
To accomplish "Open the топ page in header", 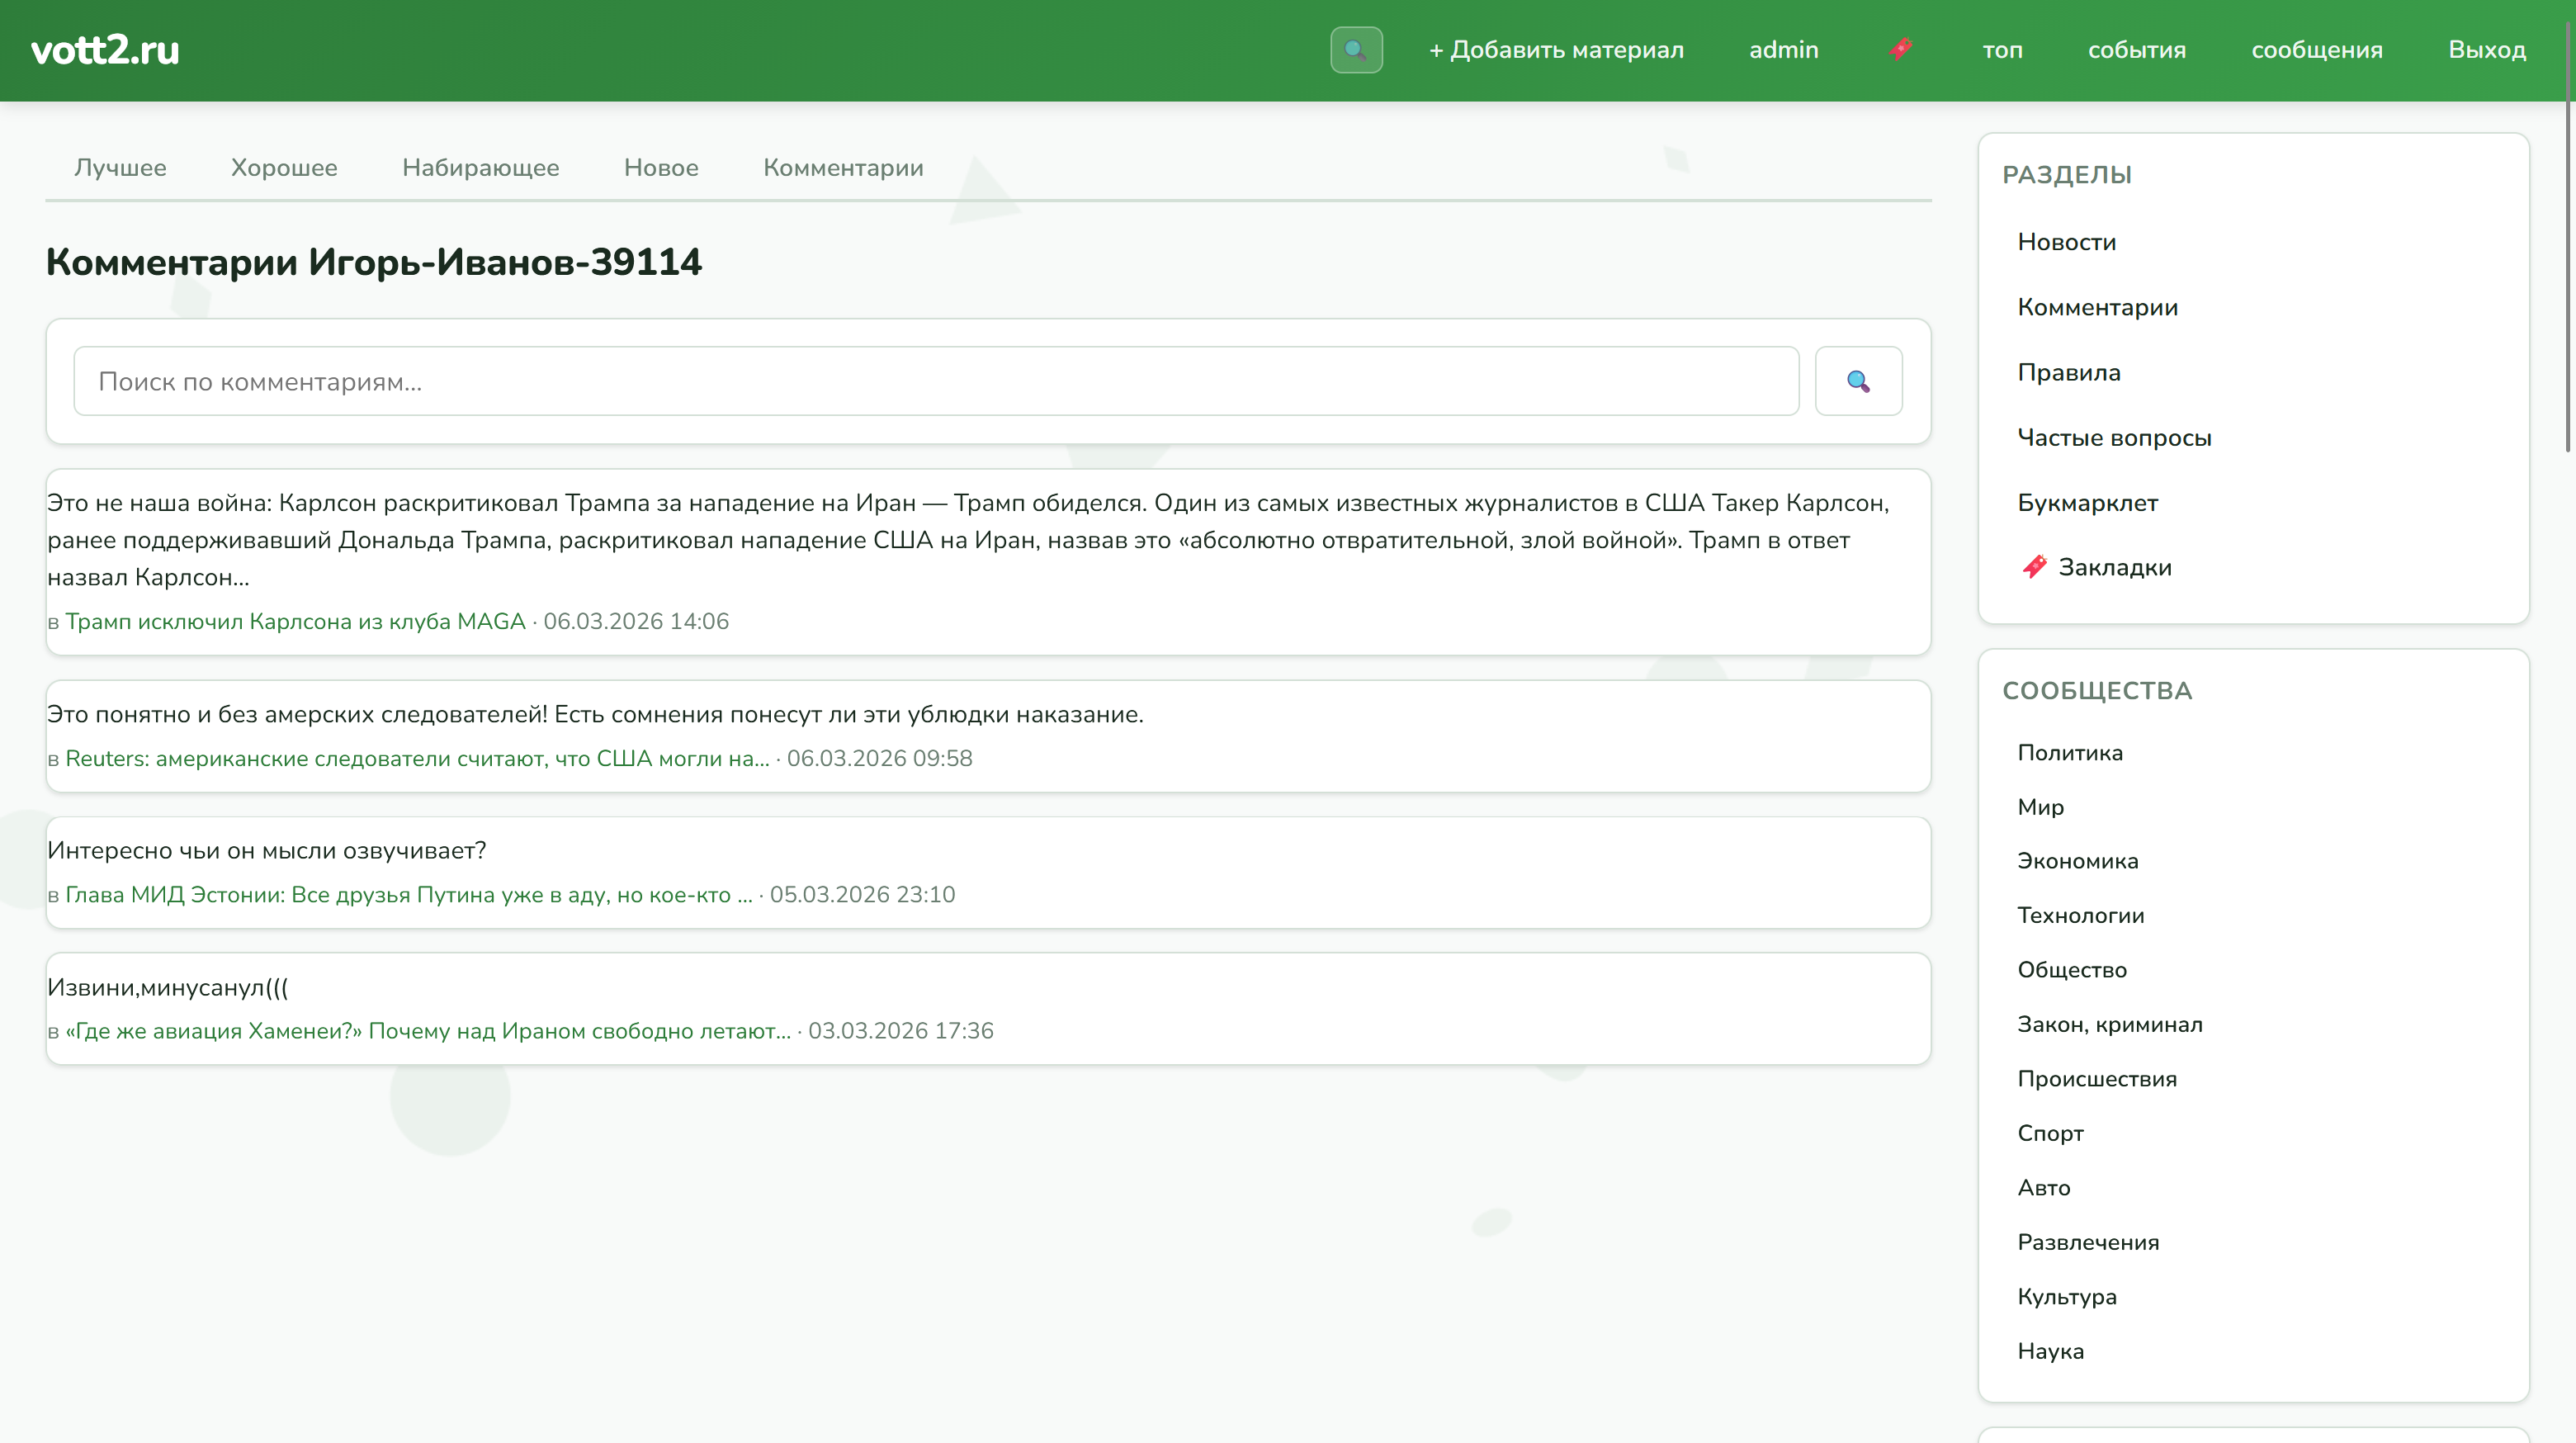I will coord(2002,50).
